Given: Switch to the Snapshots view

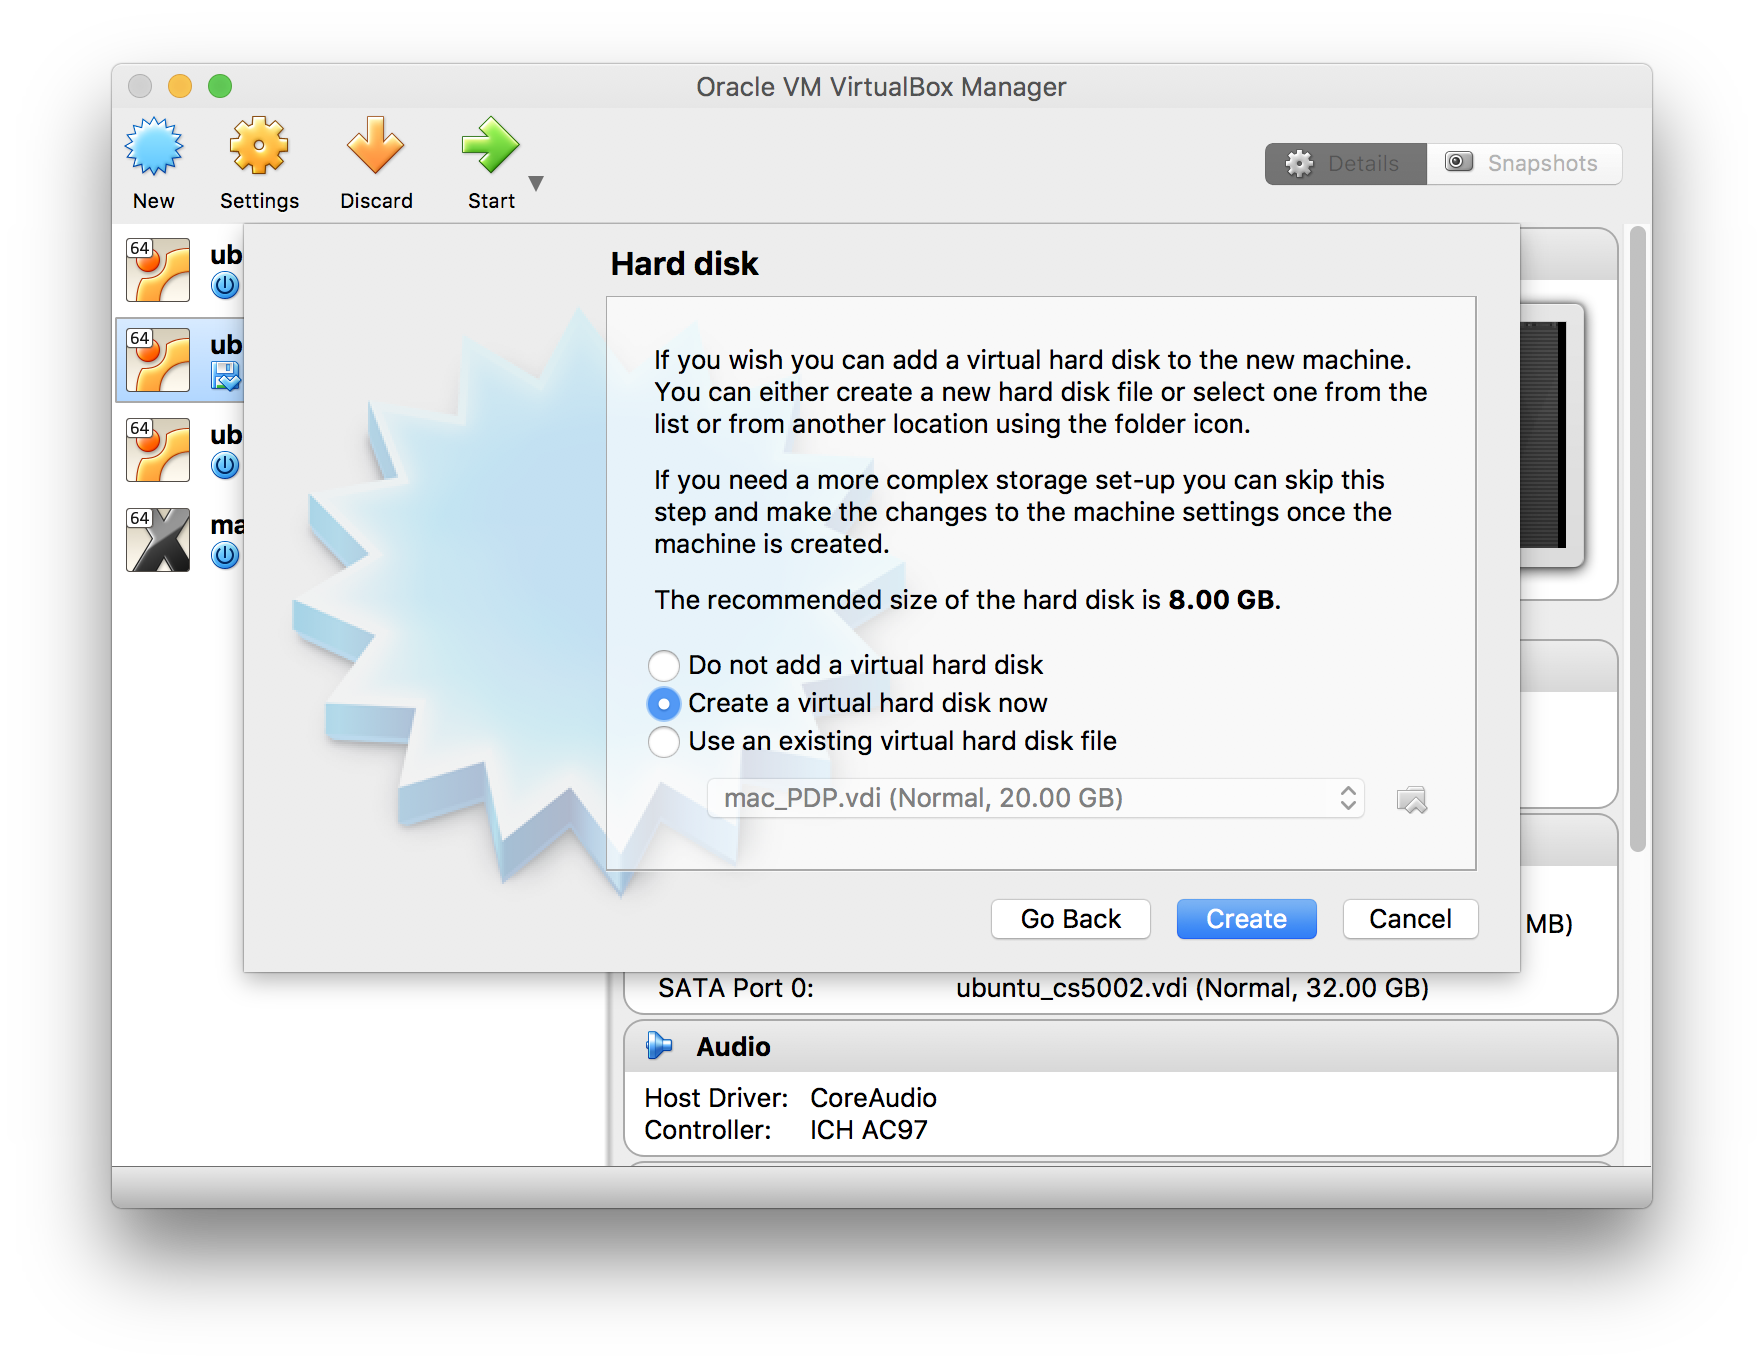Looking at the screenshot, I should pos(1524,164).
